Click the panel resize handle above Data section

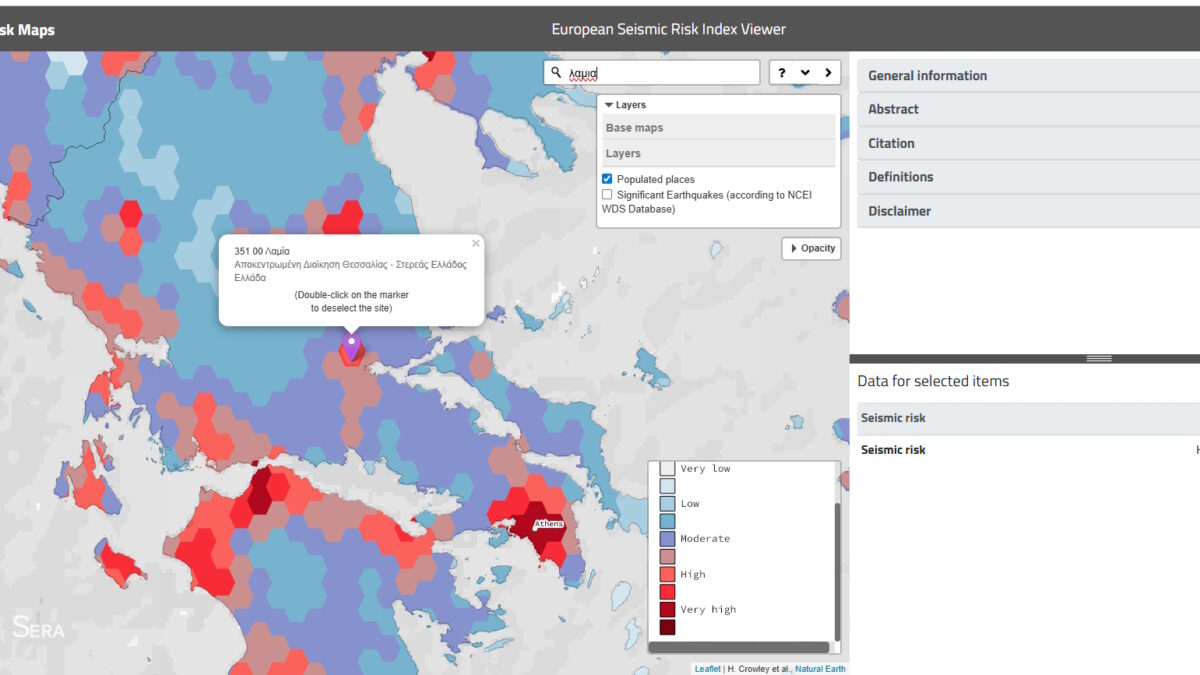coord(1098,358)
